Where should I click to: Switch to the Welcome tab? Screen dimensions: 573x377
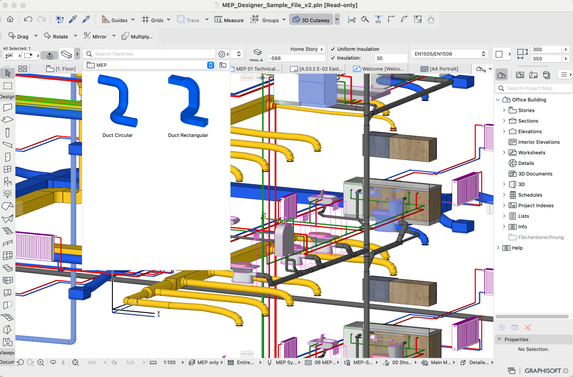click(379, 69)
